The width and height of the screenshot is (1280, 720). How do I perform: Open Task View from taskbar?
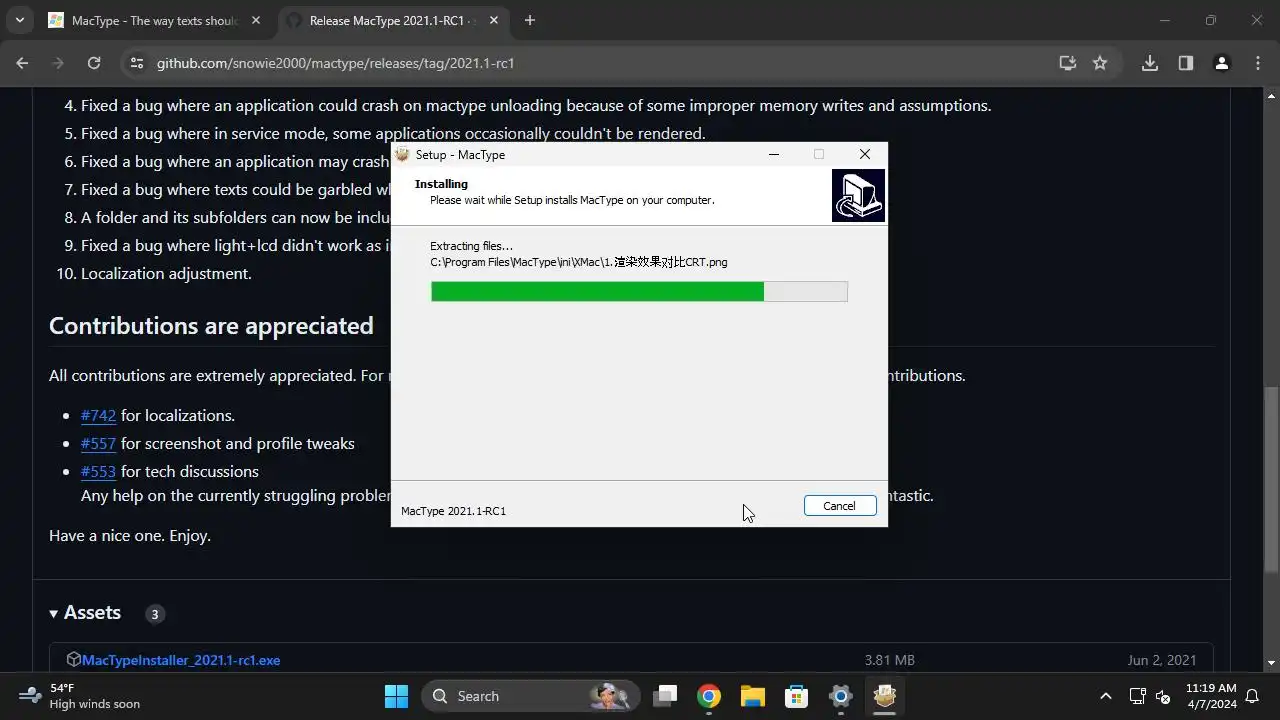666,696
